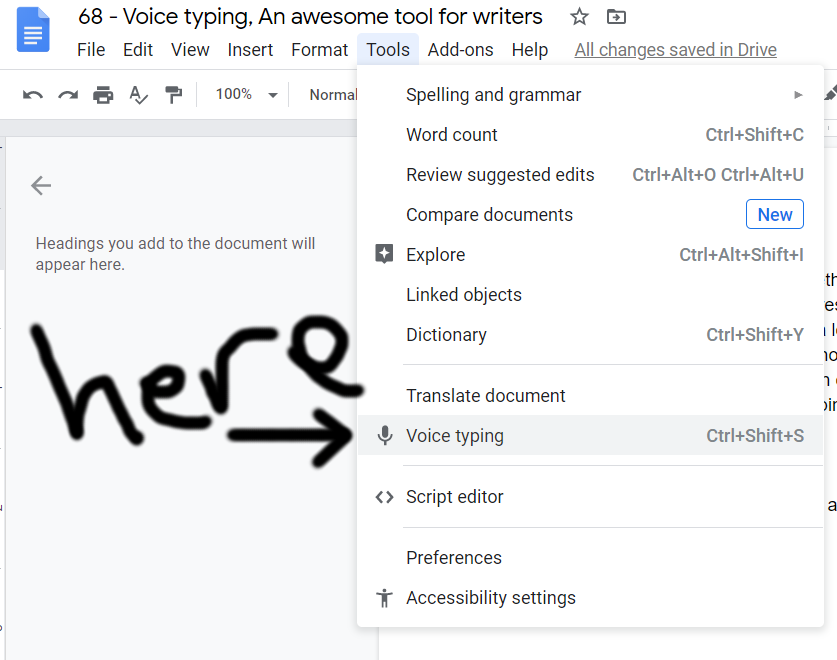This screenshot has height=660, width=837.
Task: Select Review suggested edits
Action: point(590,175)
